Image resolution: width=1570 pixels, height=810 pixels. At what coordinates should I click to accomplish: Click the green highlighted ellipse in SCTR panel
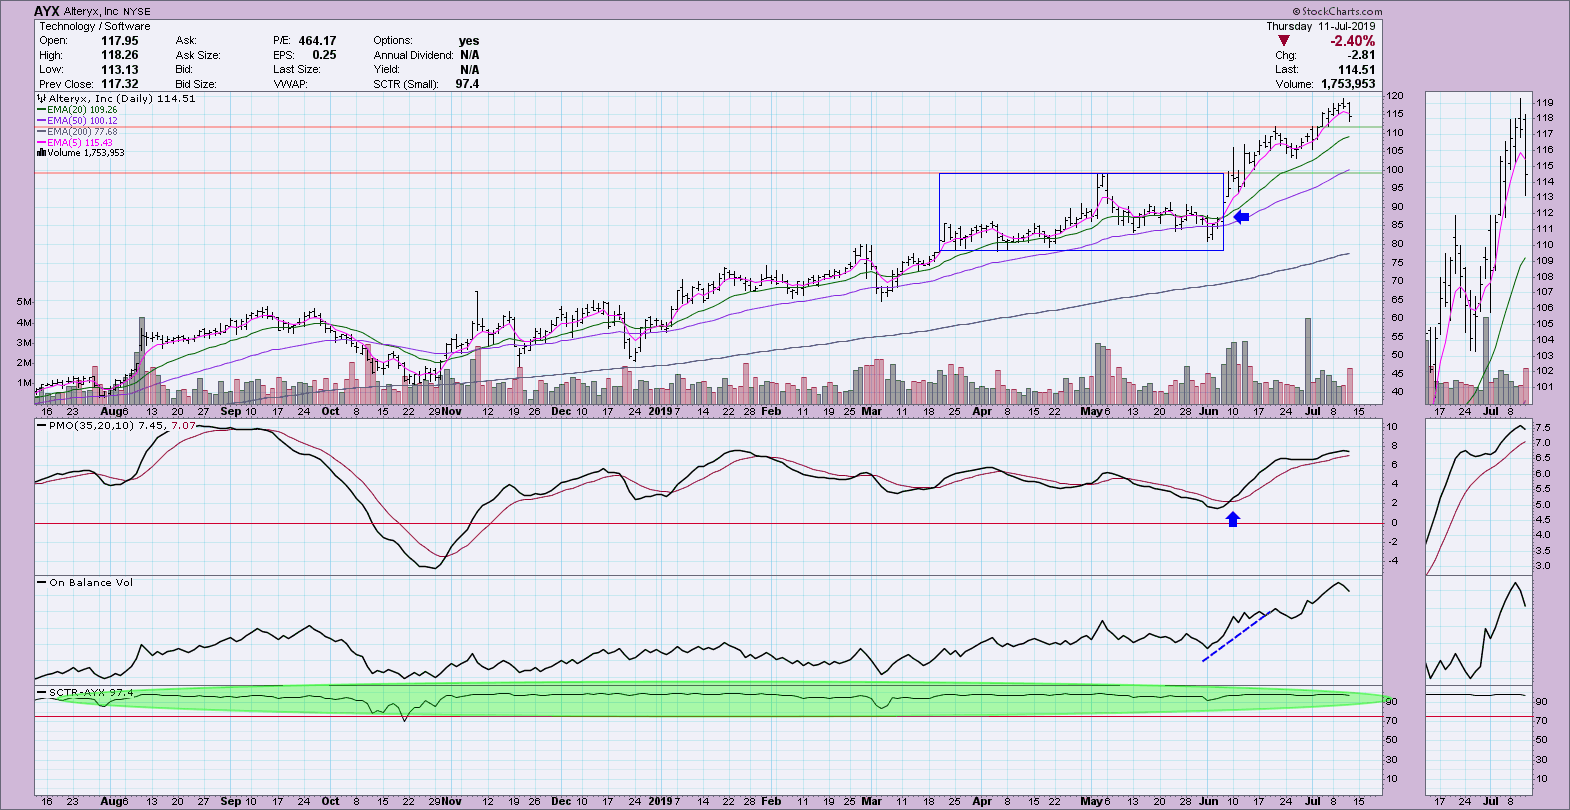click(x=700, y=700)
